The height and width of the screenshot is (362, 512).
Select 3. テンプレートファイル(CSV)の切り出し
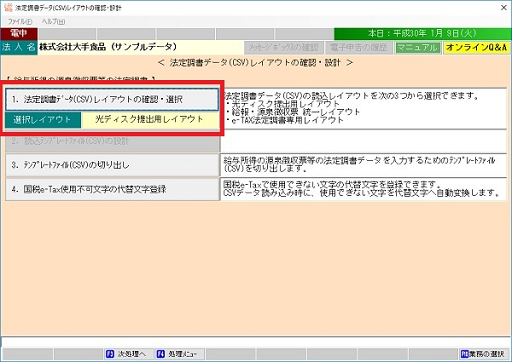pyautogui.click(x=112, y=165)
